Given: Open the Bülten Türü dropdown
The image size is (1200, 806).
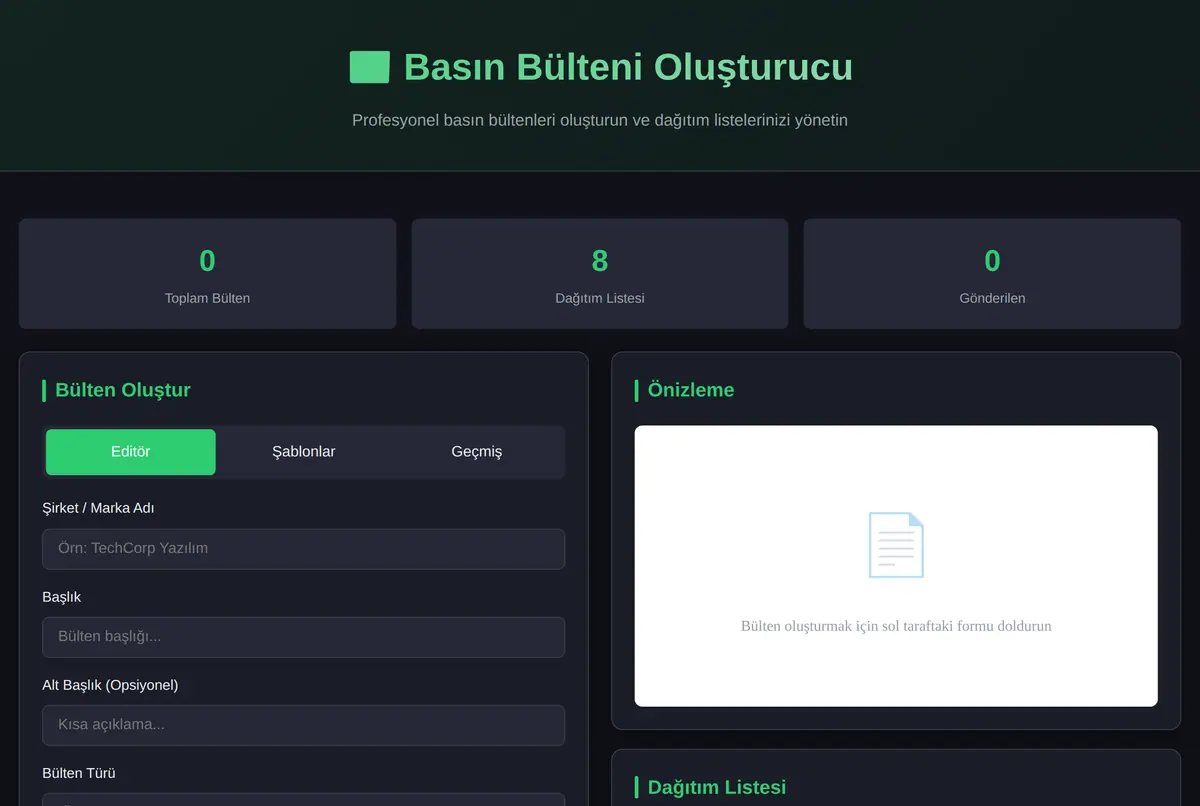Looking at the screenshot, I should coord(304,800).
